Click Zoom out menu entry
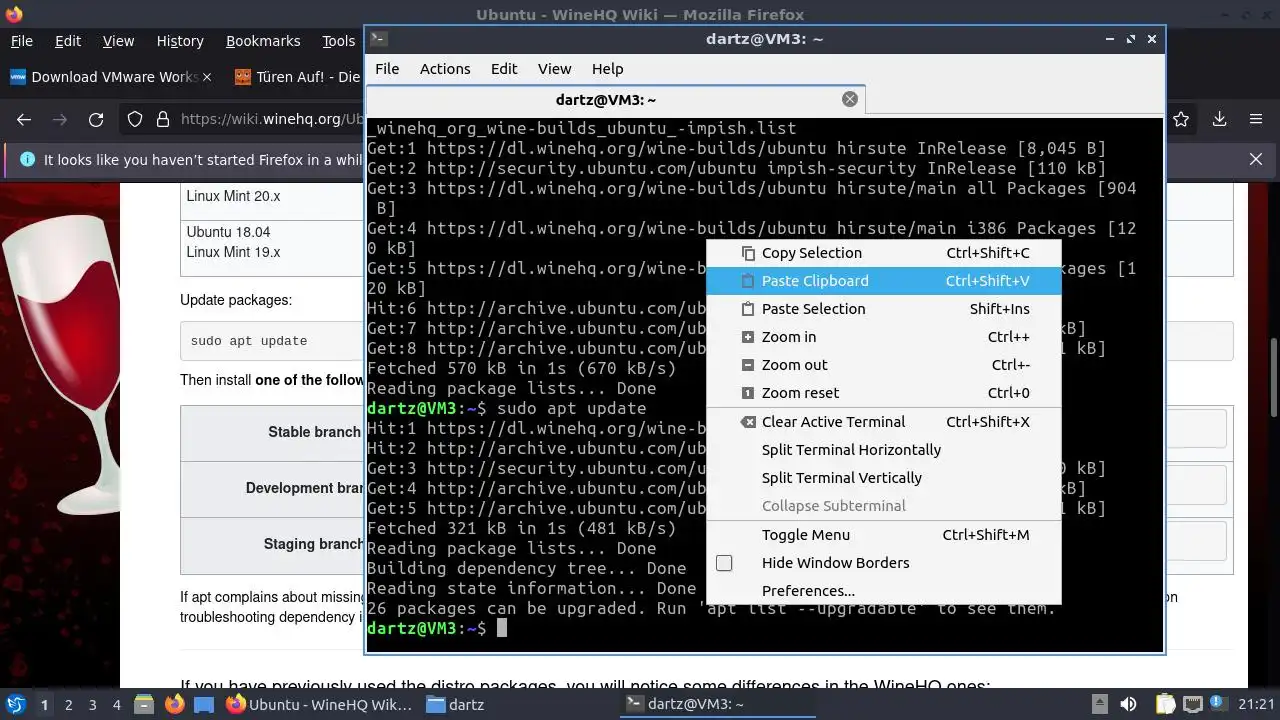Viewport: 1280px width, 720px height. 884,365
